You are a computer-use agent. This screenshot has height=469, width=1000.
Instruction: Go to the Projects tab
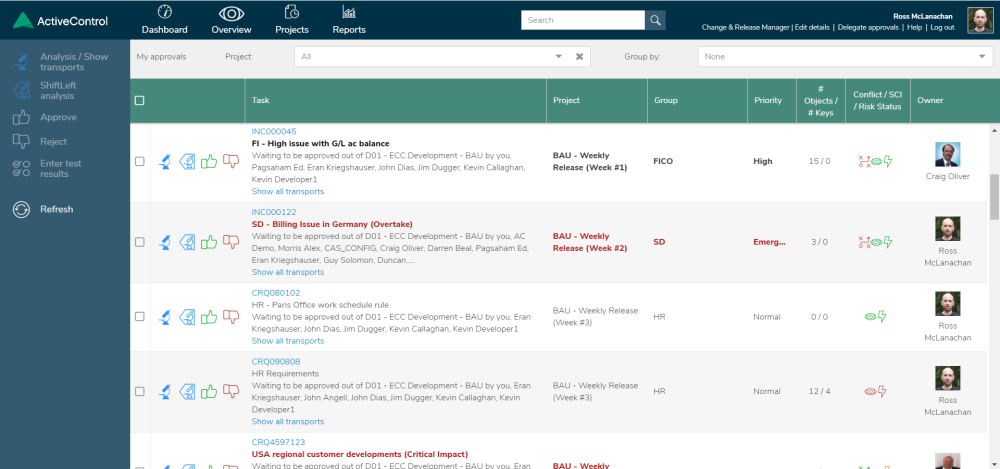292,20
